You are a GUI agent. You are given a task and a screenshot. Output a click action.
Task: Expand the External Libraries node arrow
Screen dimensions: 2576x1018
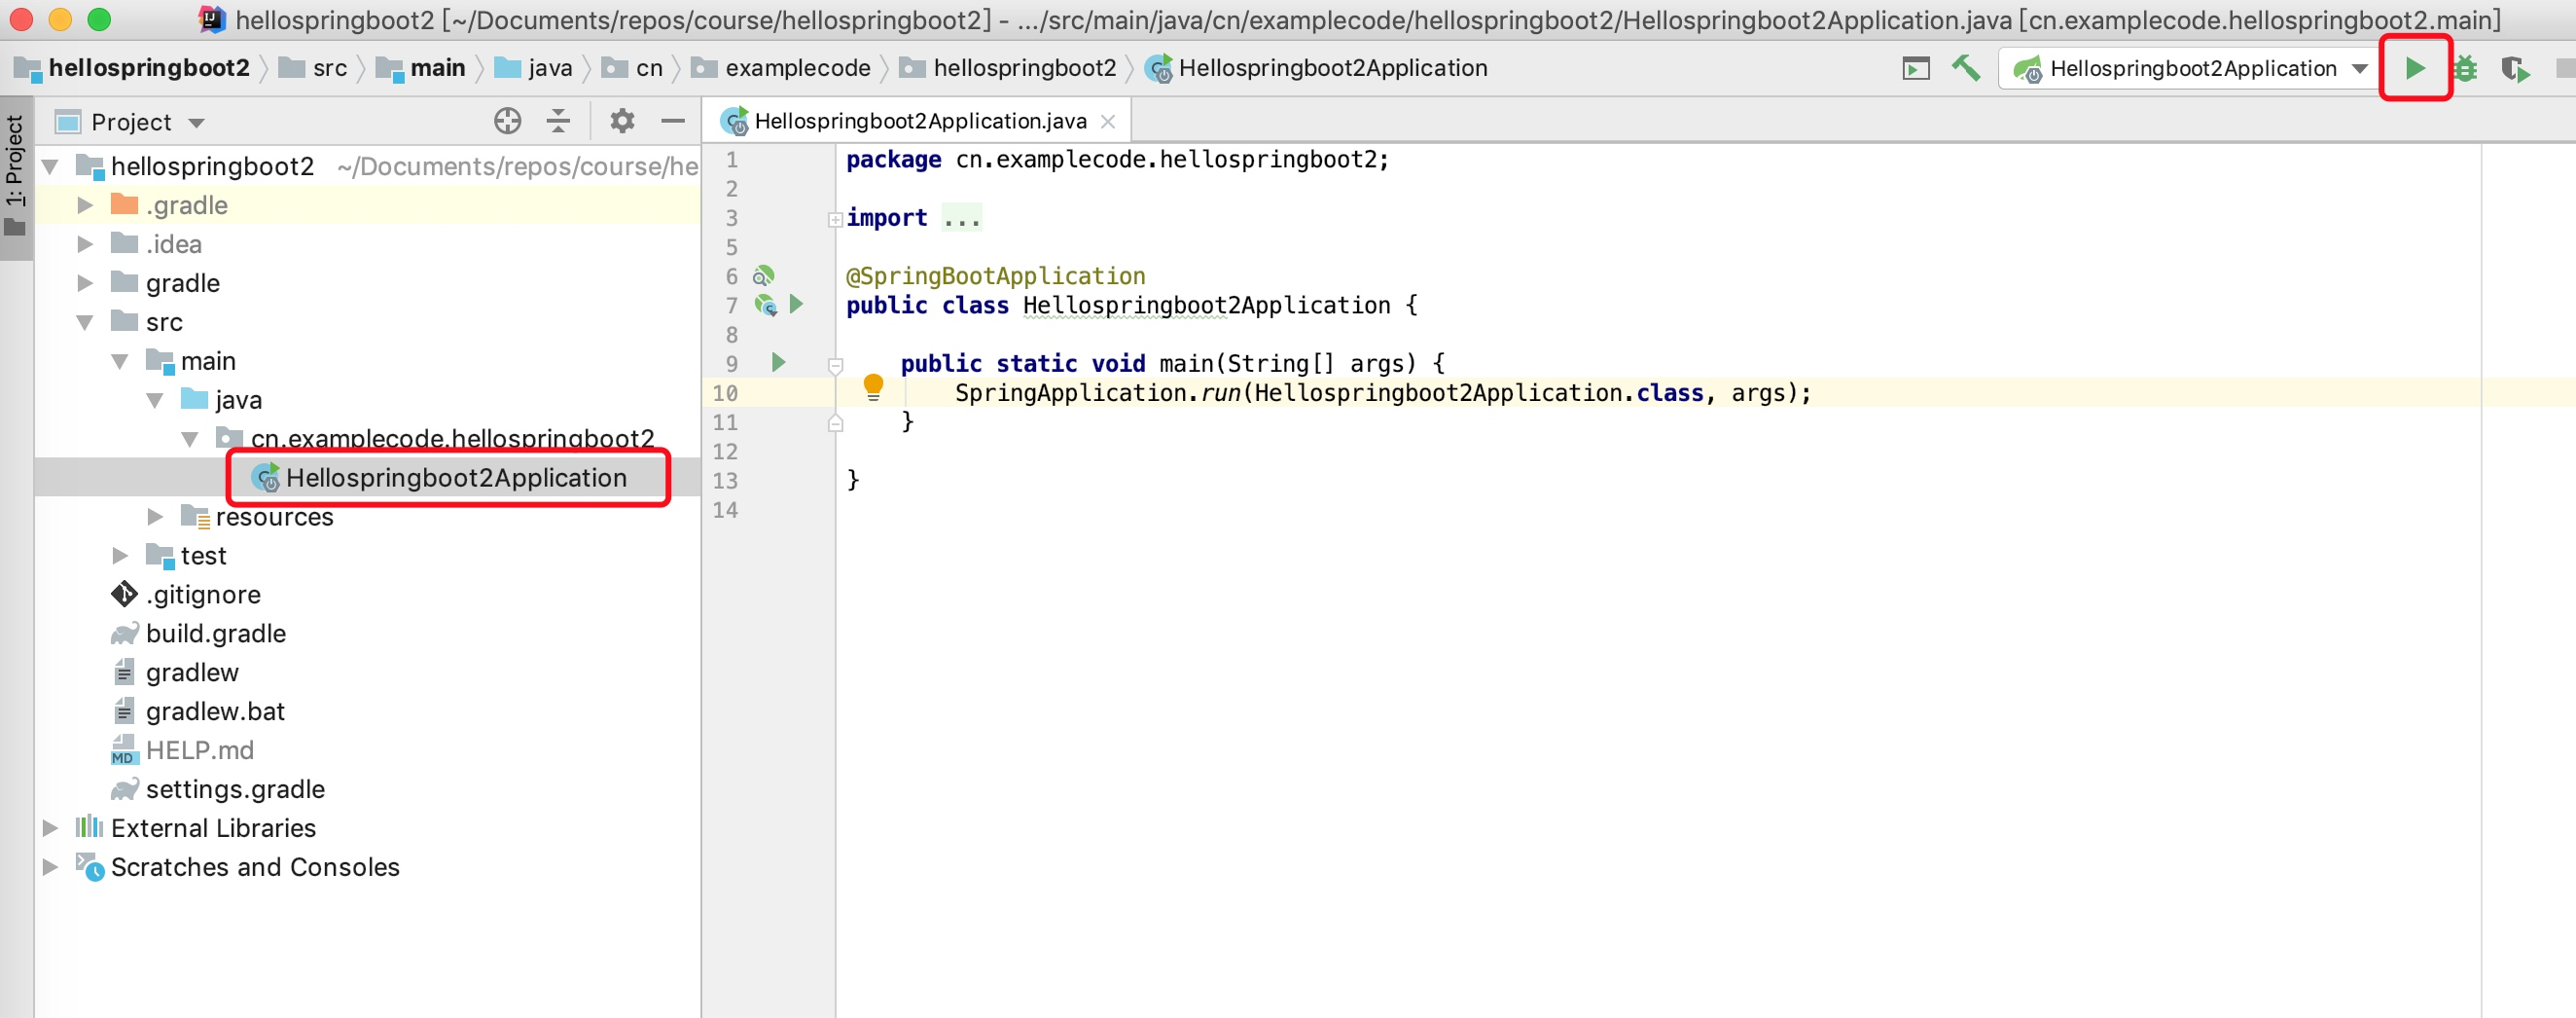pyautogui.click(x=51, y=828)
